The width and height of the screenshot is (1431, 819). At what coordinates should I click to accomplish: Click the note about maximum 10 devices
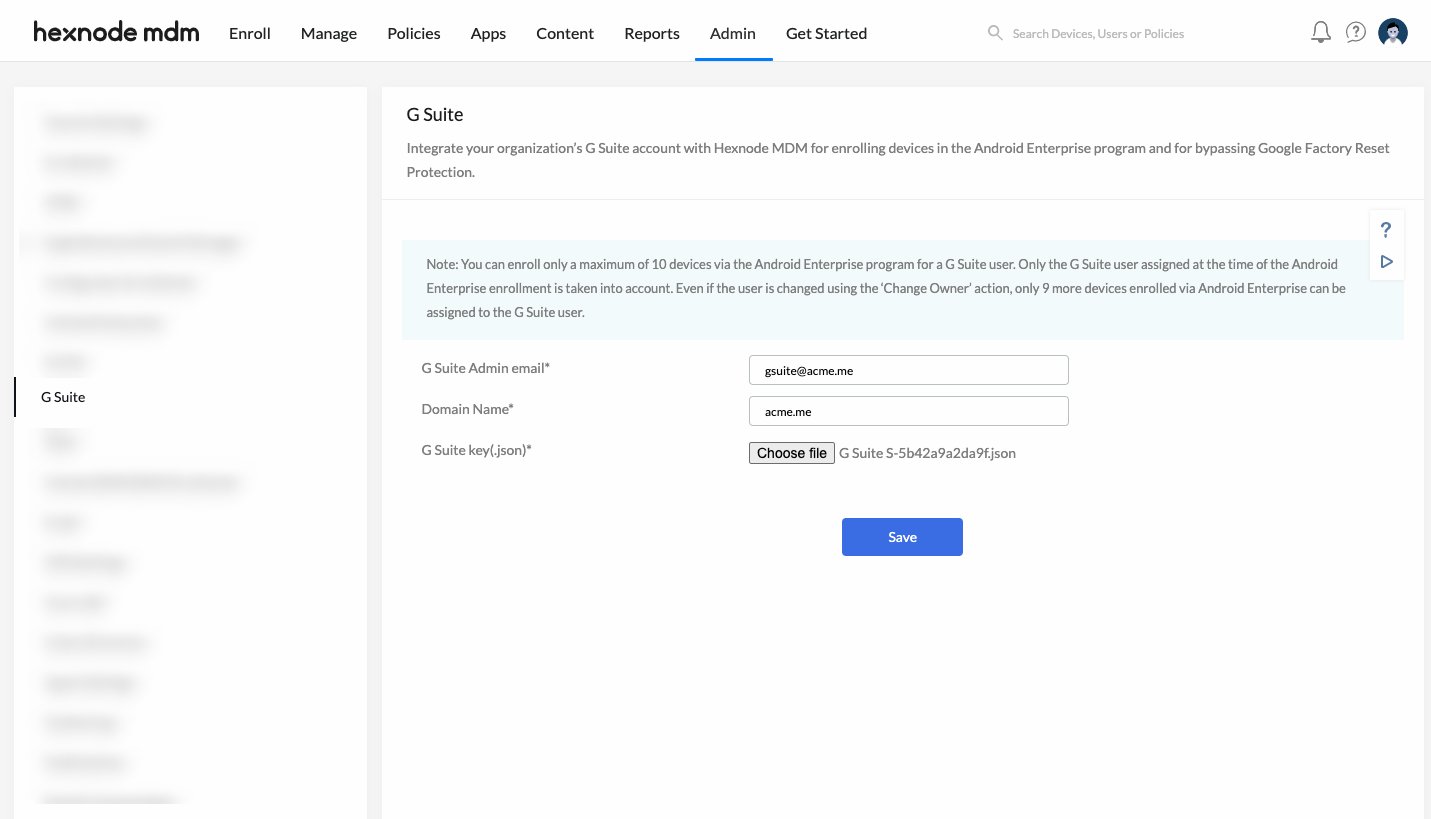pyautogui.click(x=902, y=288)
